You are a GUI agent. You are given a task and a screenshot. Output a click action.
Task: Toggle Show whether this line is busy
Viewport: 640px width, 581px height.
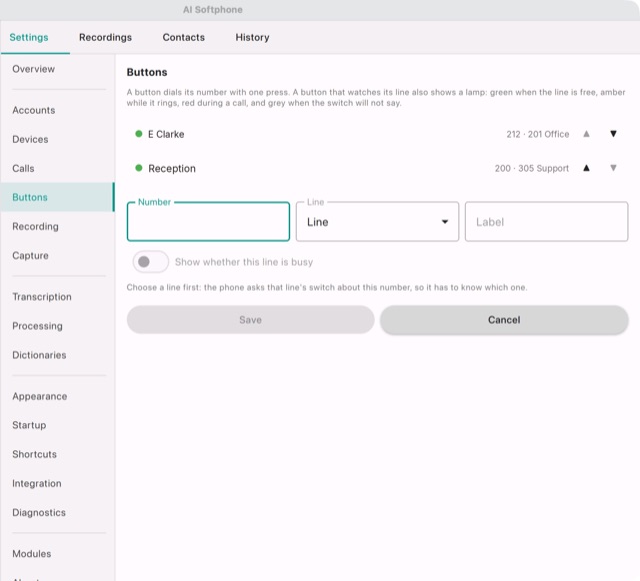pos(150,262)
